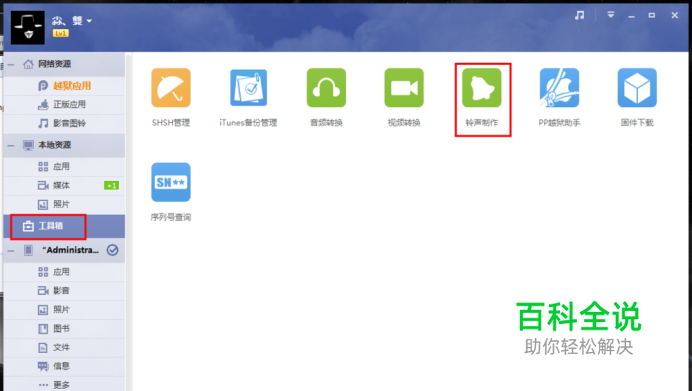Select 影音图铃 in sidebar
This screenshot has height=391, width=692.
pos(64,124)
